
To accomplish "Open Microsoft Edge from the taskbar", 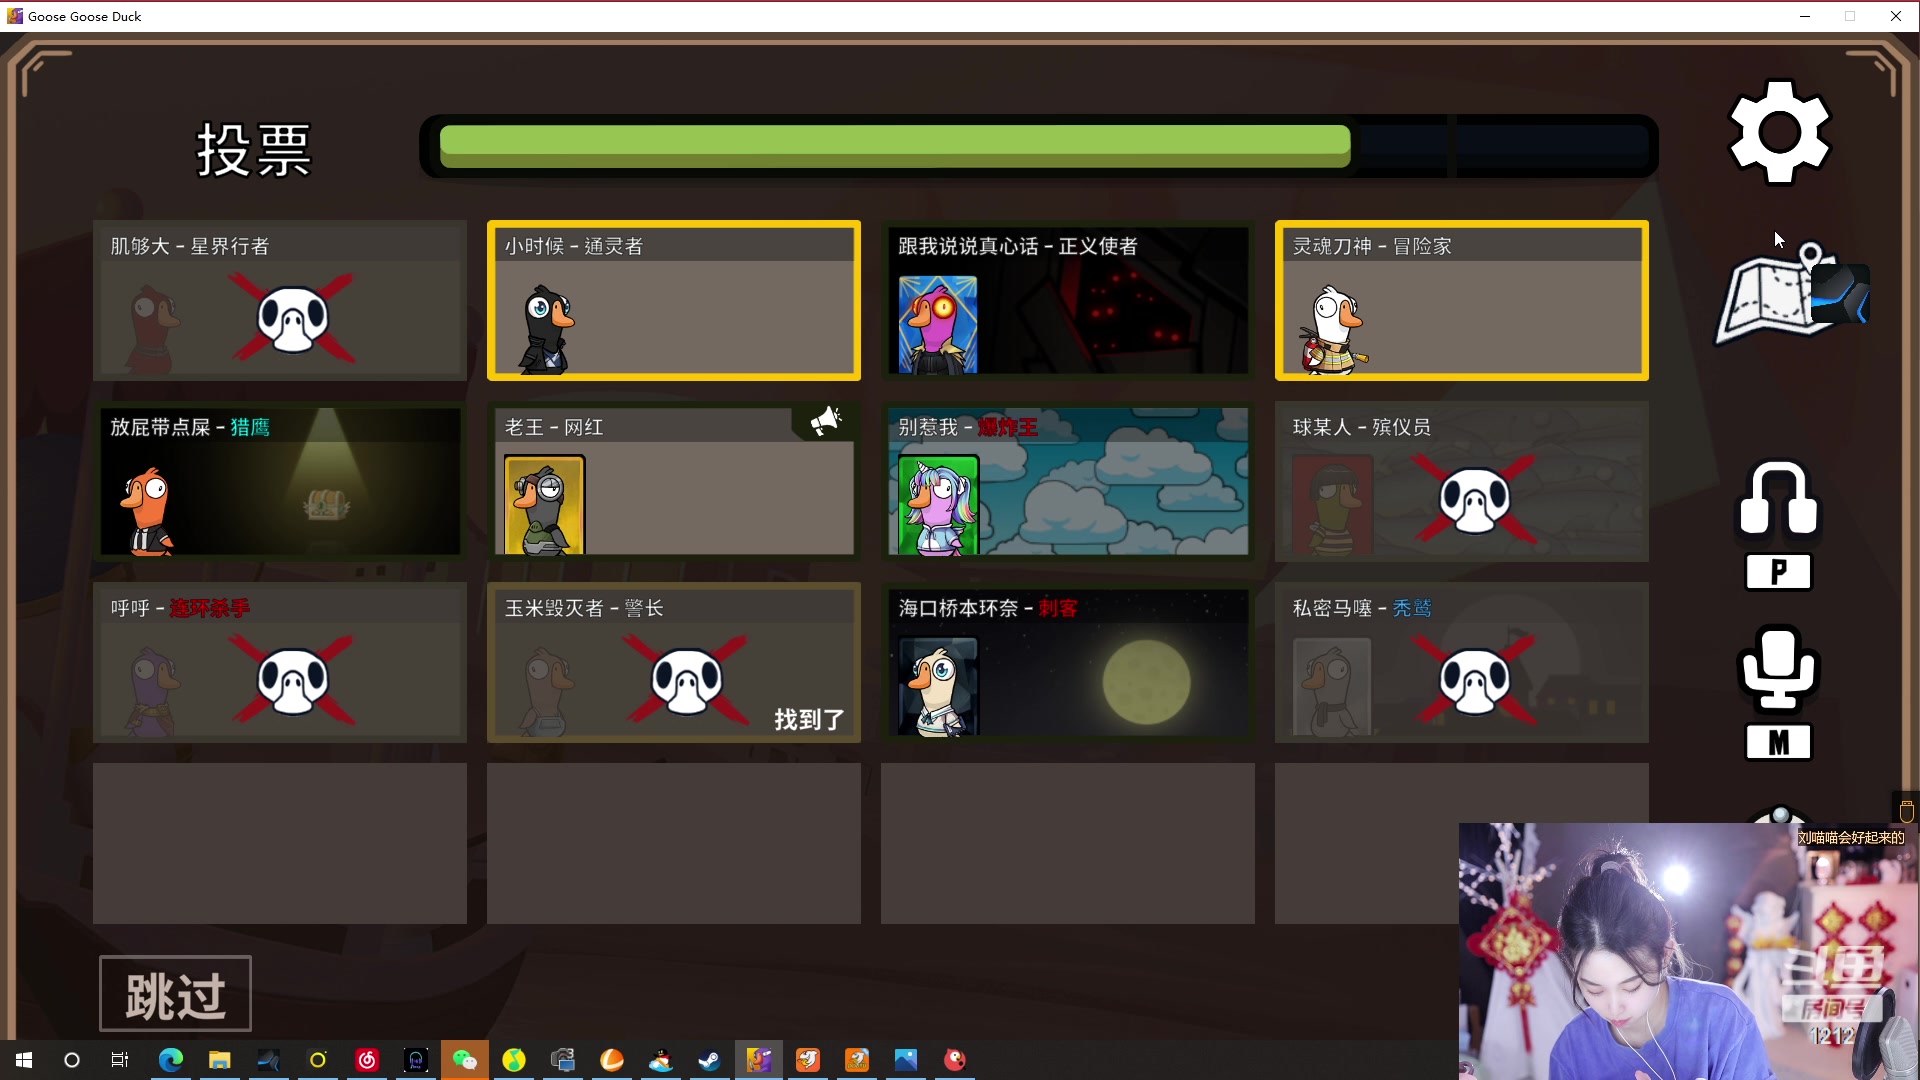I will tap(170, 1060).
